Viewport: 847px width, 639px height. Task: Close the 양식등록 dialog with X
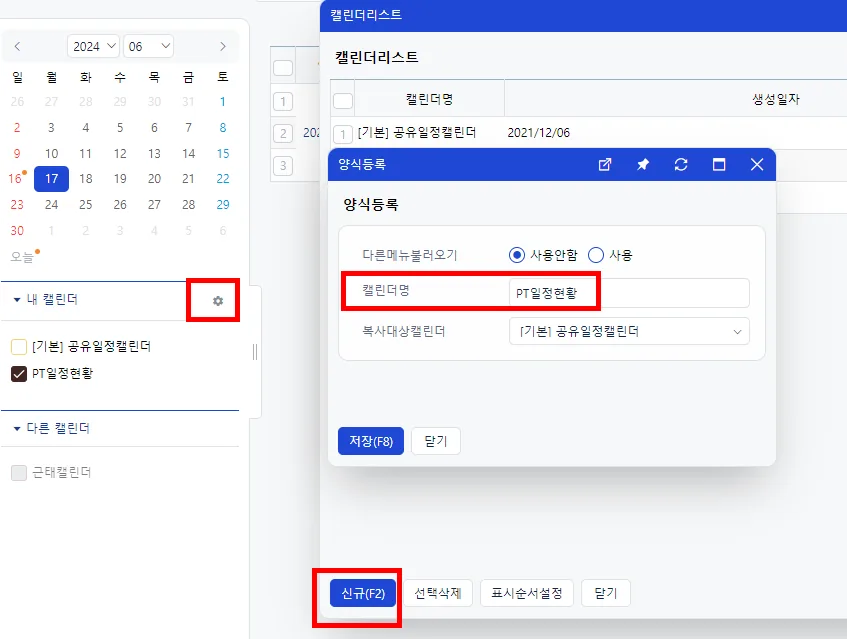757,164
